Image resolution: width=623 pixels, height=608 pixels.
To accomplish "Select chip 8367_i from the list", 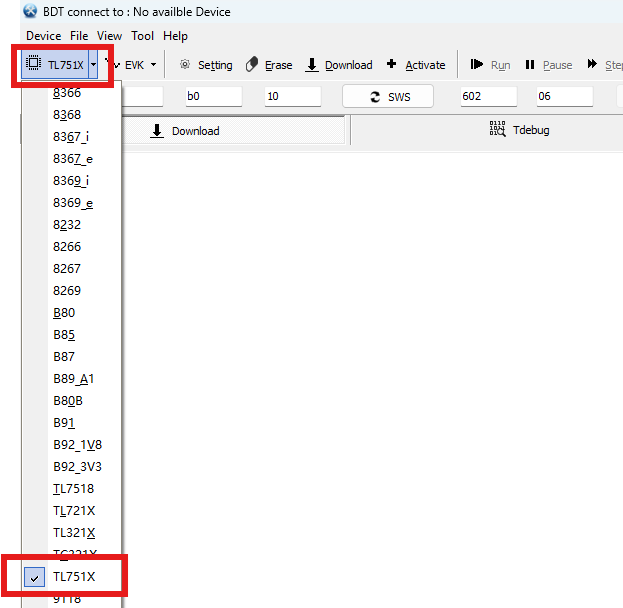I will [72, 137].
